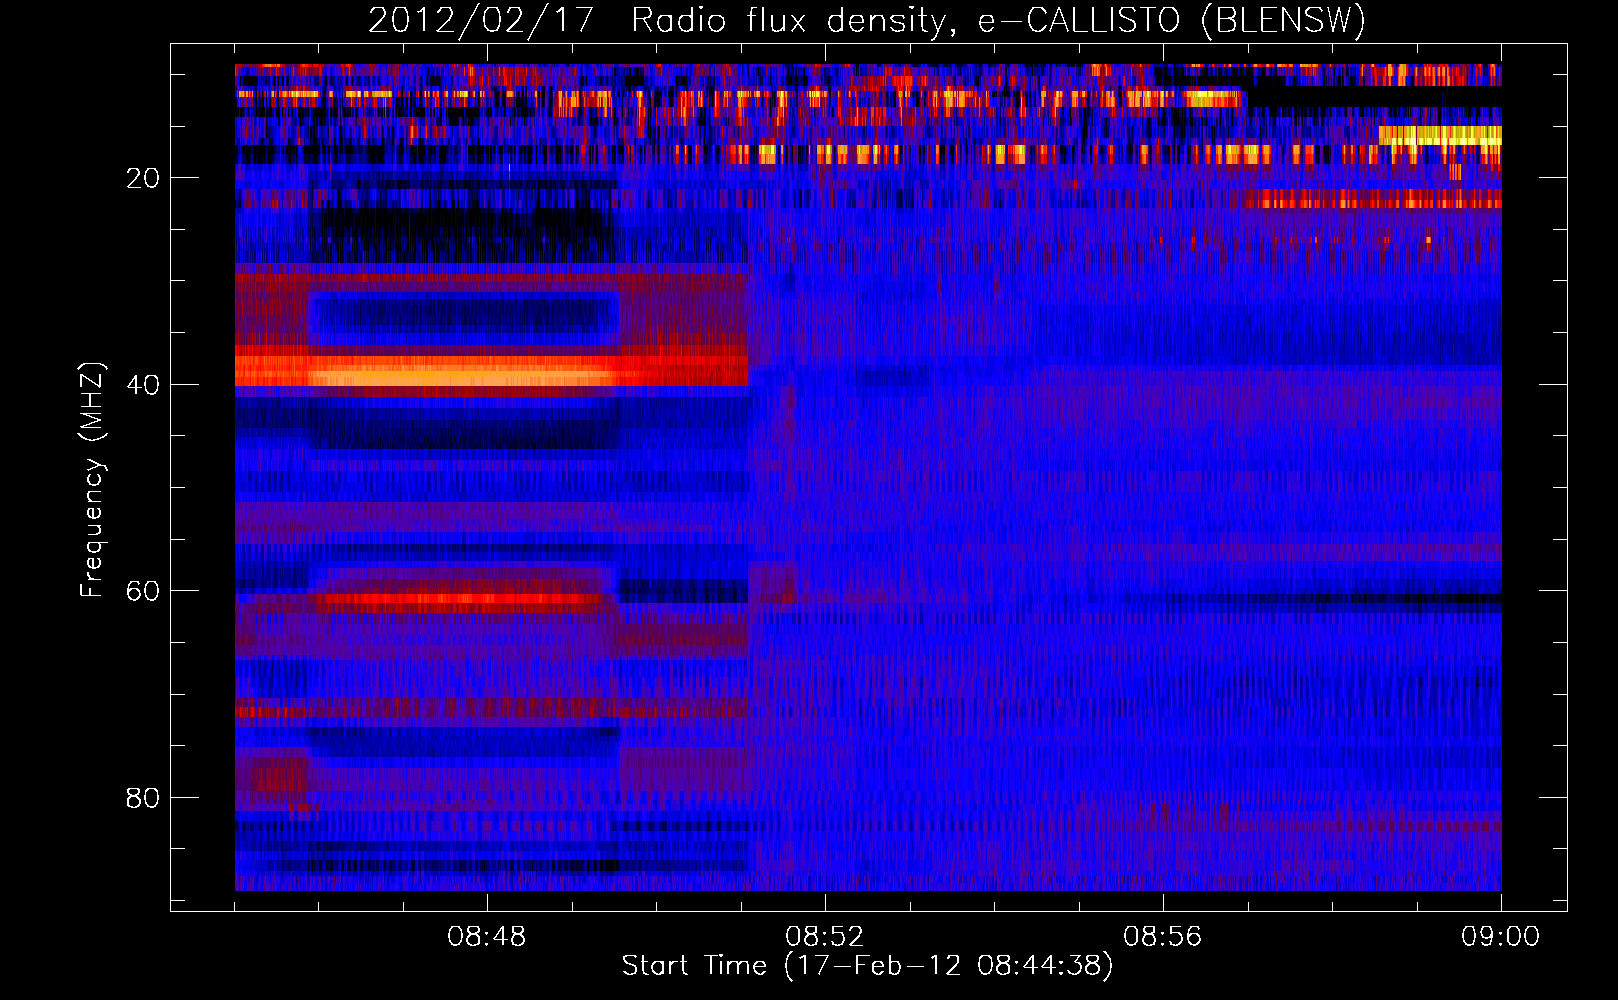Click the 'Start Time (17-Feb-12 08:44:38)' label
Screen dimensions: 1618x1000
pos(867,966)
